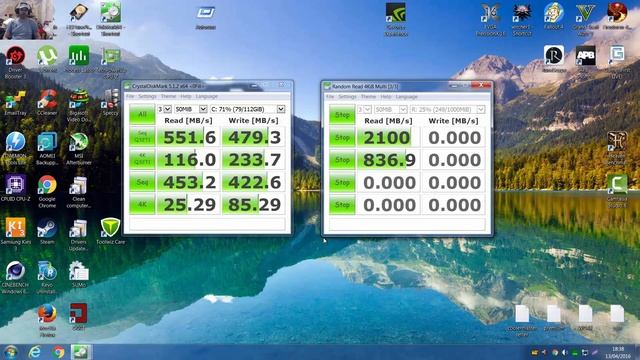
Task: Click the green All benchmark button
Action: [142, 114]
